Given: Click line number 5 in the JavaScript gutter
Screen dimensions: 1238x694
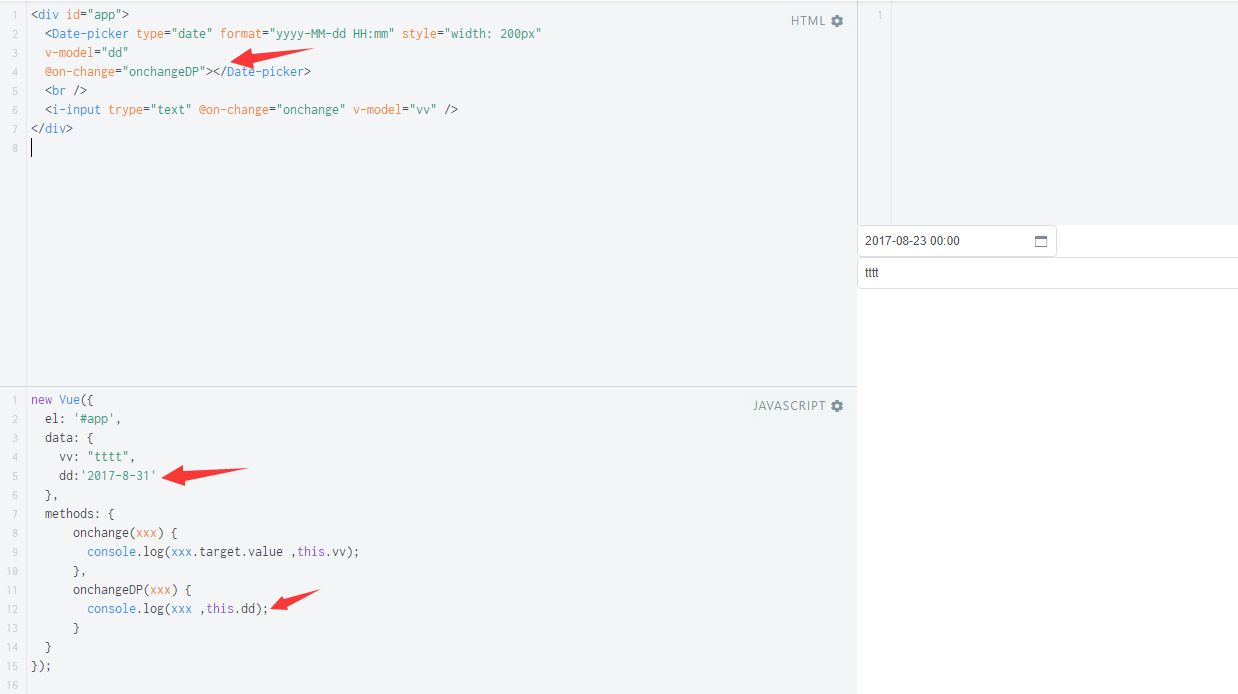Looking at the screenshot, I should pos(14,475).
